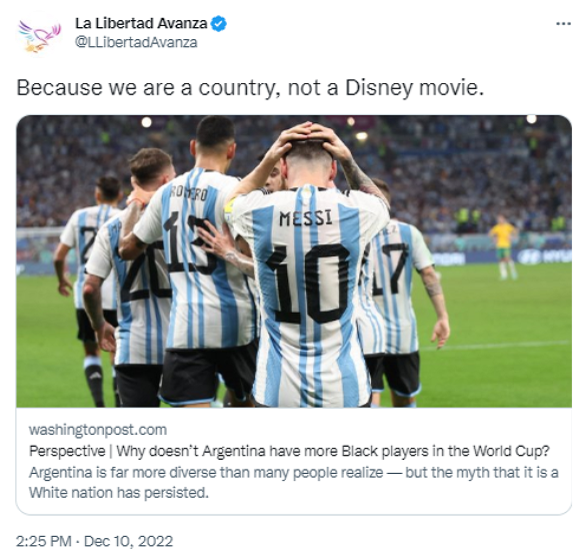Open the Argentina team photo preview
This screenshot has height=556, width=573.
(x=294, y=261)
